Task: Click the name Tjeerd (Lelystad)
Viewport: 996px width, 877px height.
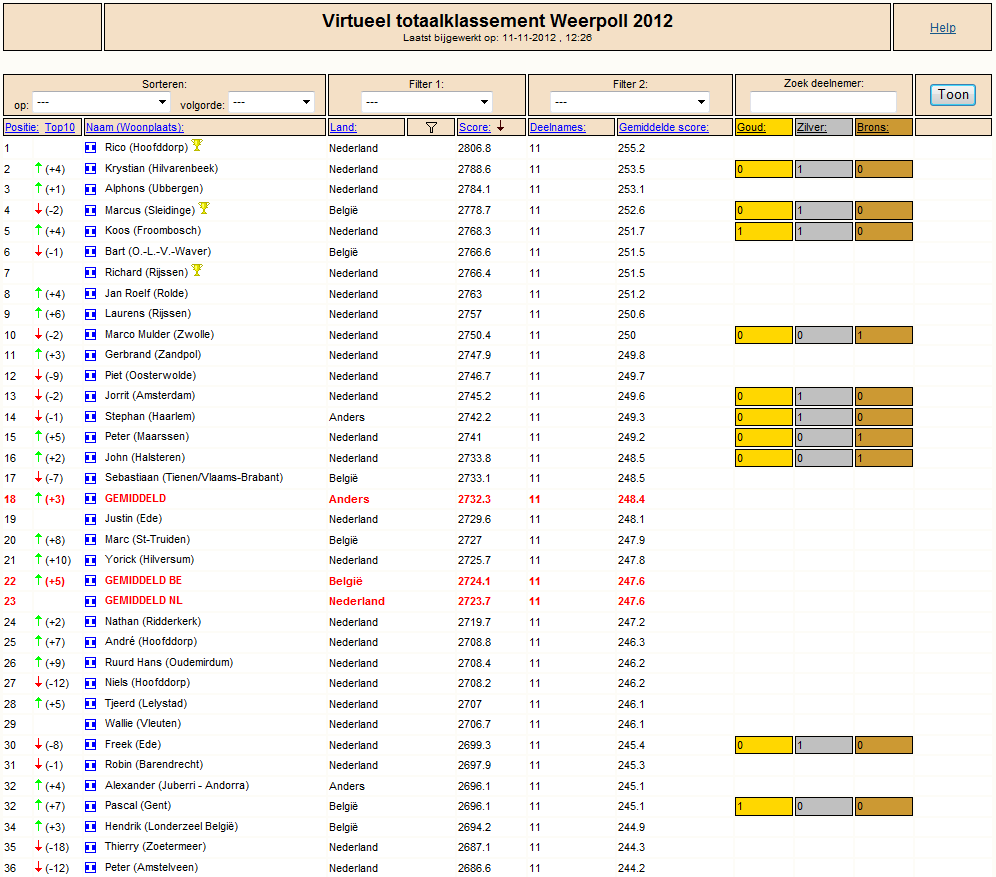Action: (x=146, y=704)
